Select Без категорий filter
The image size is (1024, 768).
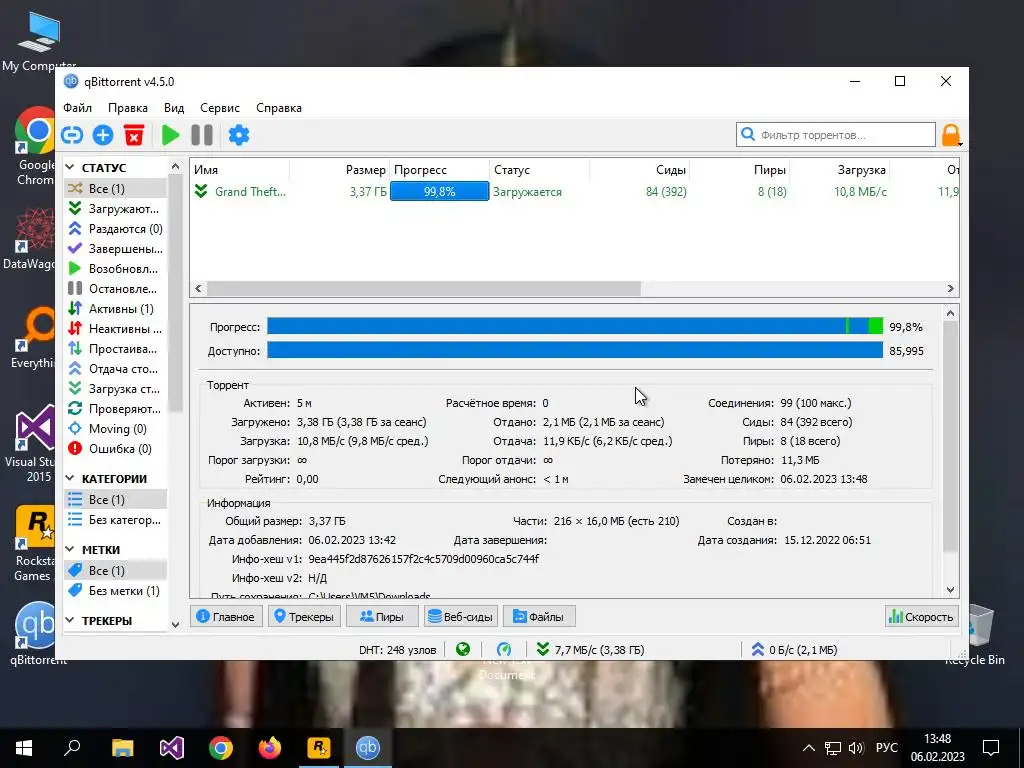pos(115,520)
